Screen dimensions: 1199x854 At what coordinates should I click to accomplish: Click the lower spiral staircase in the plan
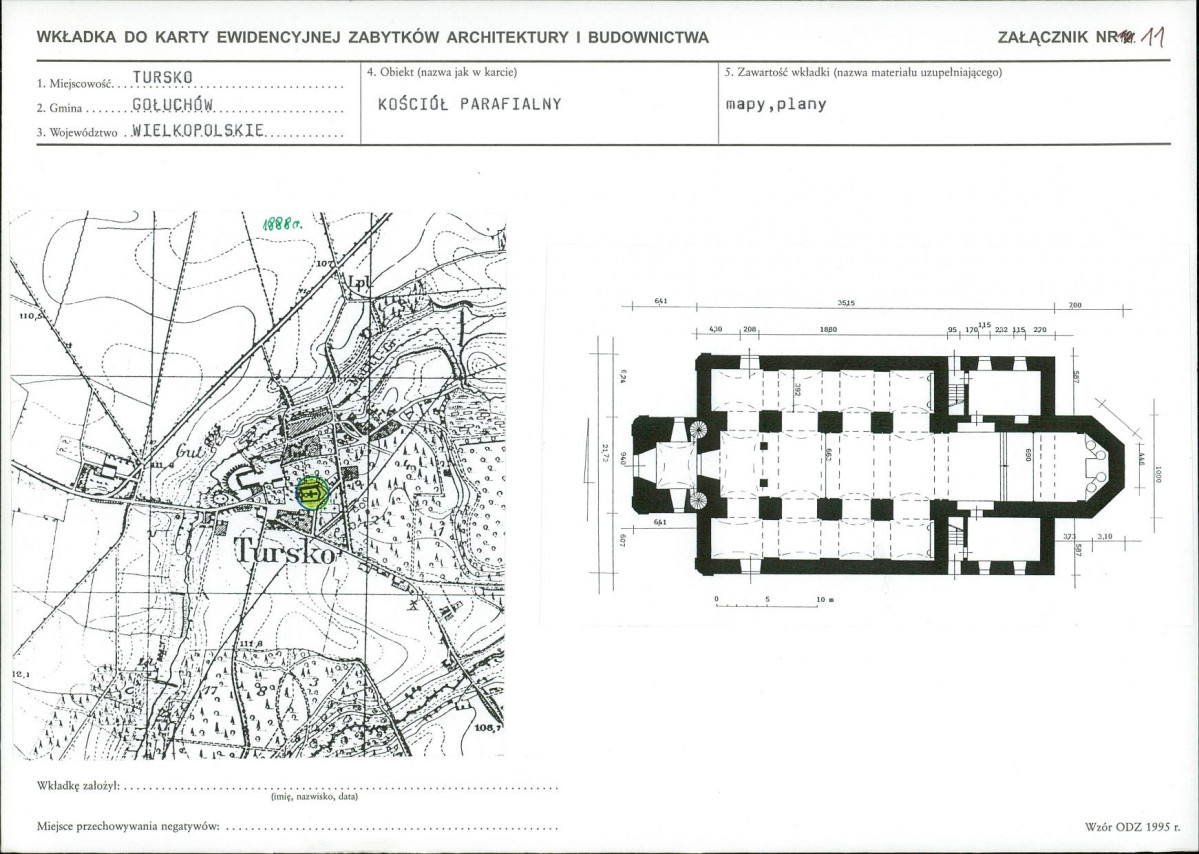coord(699,501)
